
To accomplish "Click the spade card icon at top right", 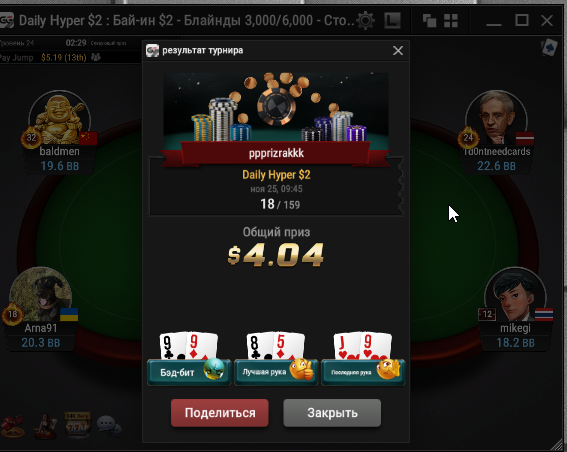I will coord(549,48).
